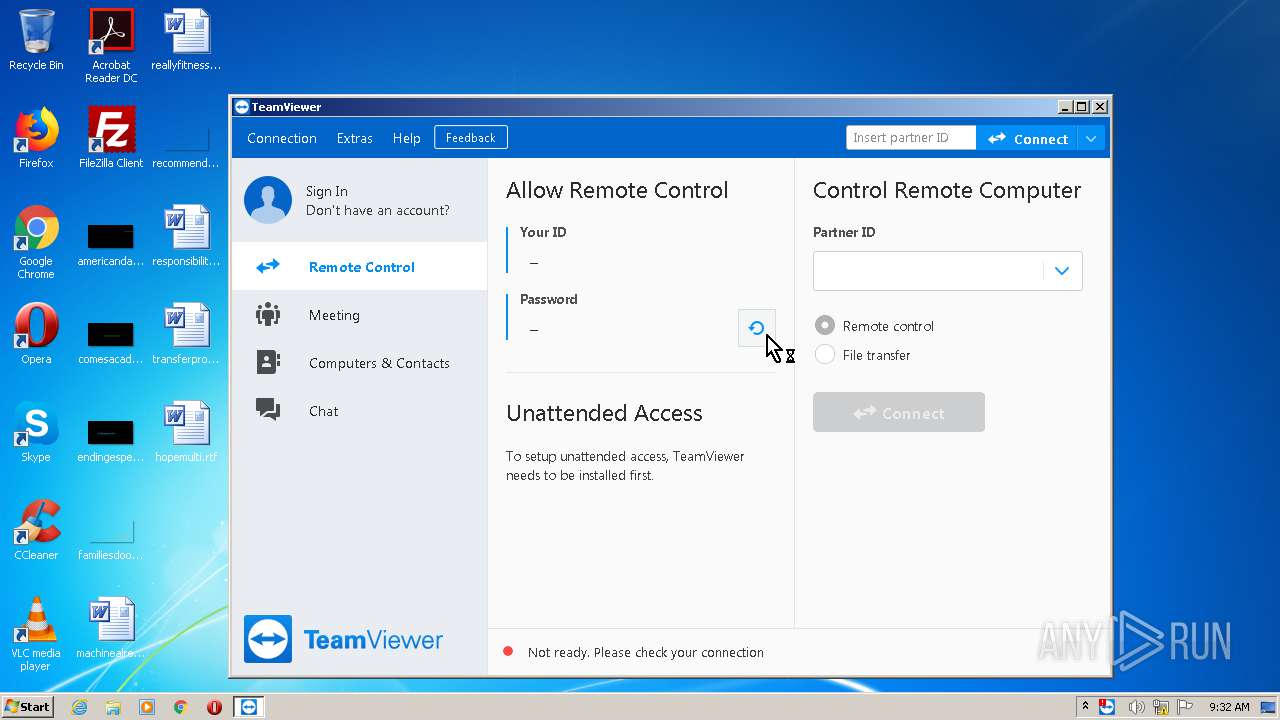Open the Windows Start menu
This screenshot has height=720, width=1280.
pyautogui.click(x=28, y=707)
